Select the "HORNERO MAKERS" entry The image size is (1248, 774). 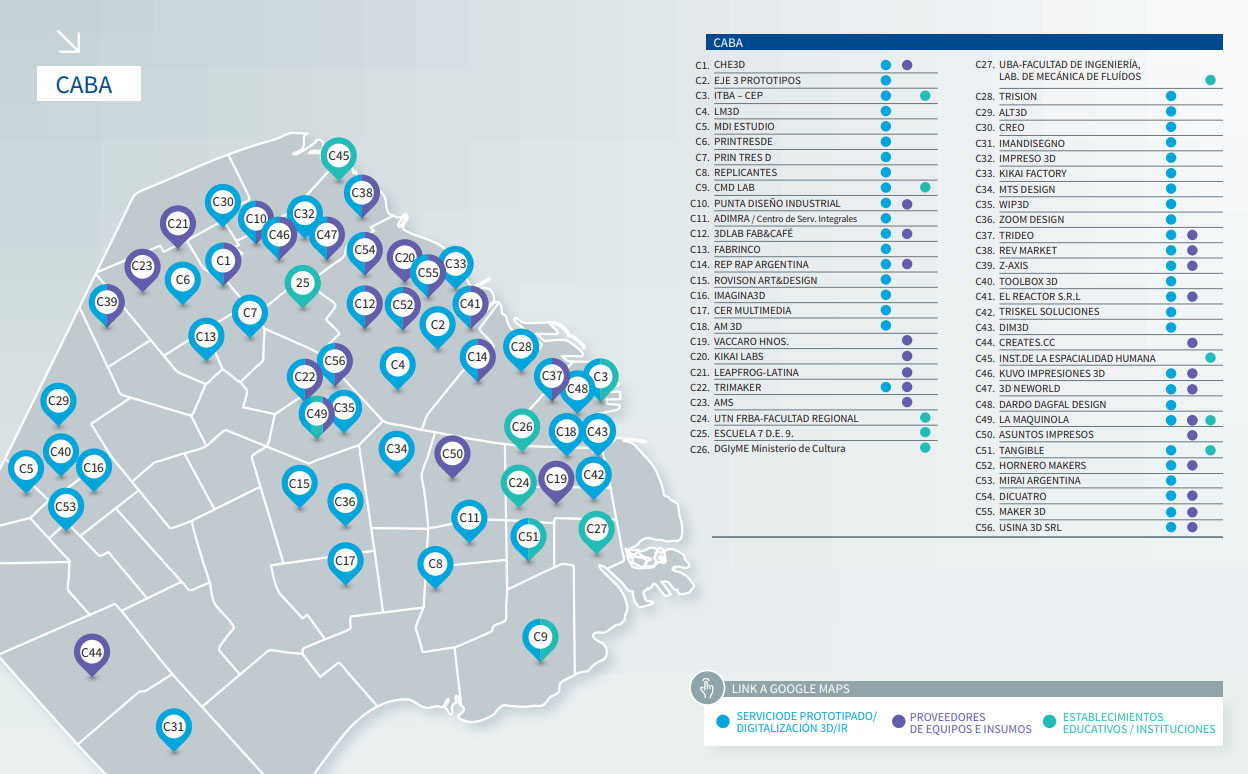pos(1042,465)
